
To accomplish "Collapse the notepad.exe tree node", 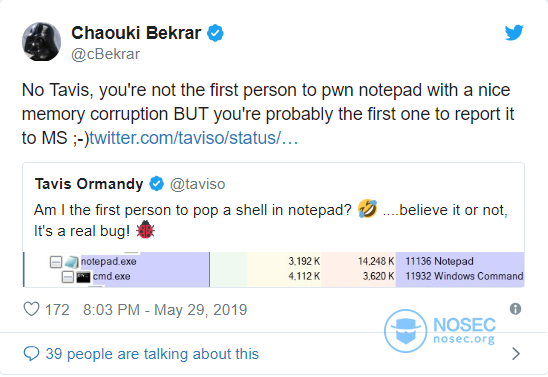I will 56,262.
